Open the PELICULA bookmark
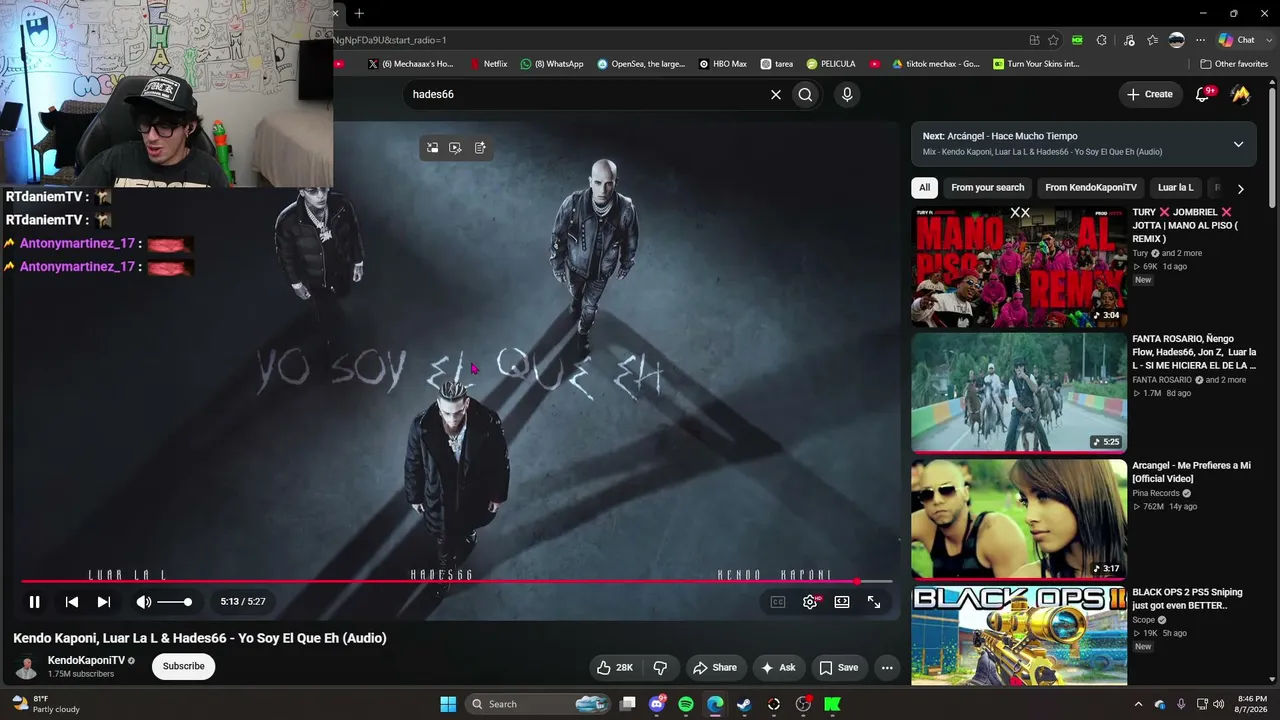Screen dimensions: 1280x720 tap(831, 64)
